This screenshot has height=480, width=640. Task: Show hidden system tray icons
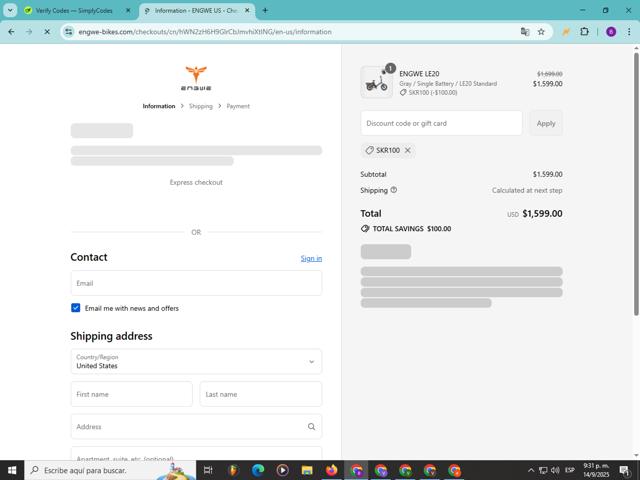point(531,470)
